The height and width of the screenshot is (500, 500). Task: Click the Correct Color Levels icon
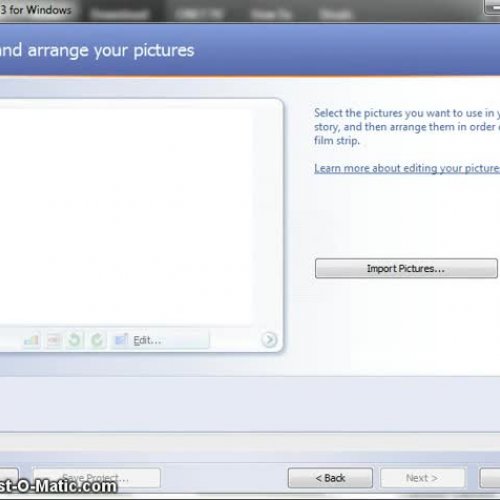(31, 340)
